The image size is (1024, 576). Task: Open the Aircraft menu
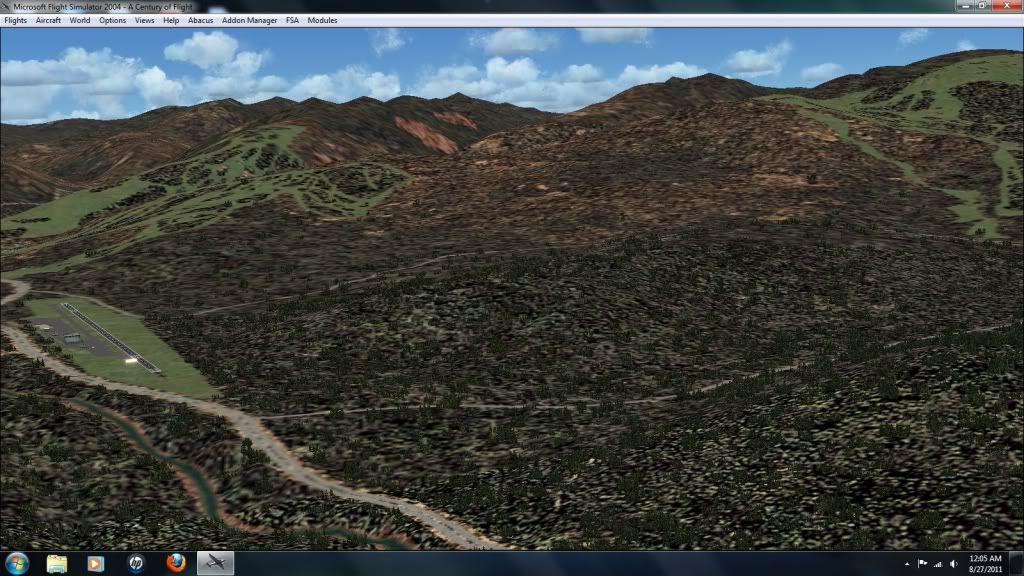point(48,20)
